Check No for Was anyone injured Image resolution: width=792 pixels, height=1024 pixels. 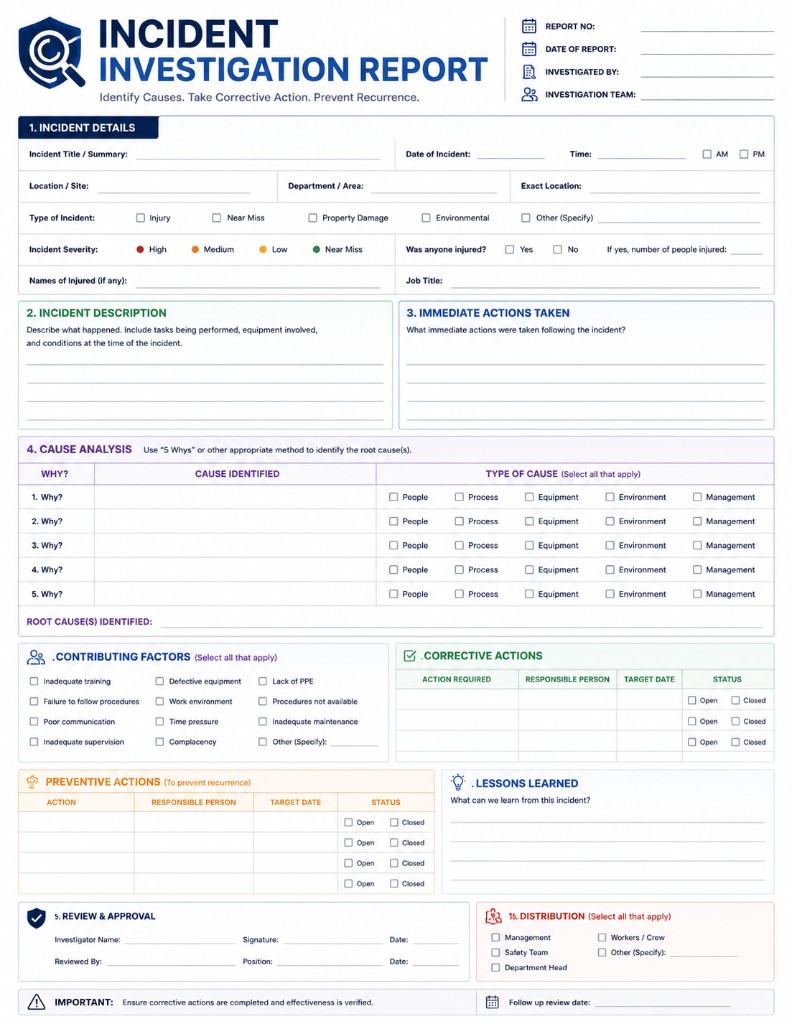(x=558, y=249)
